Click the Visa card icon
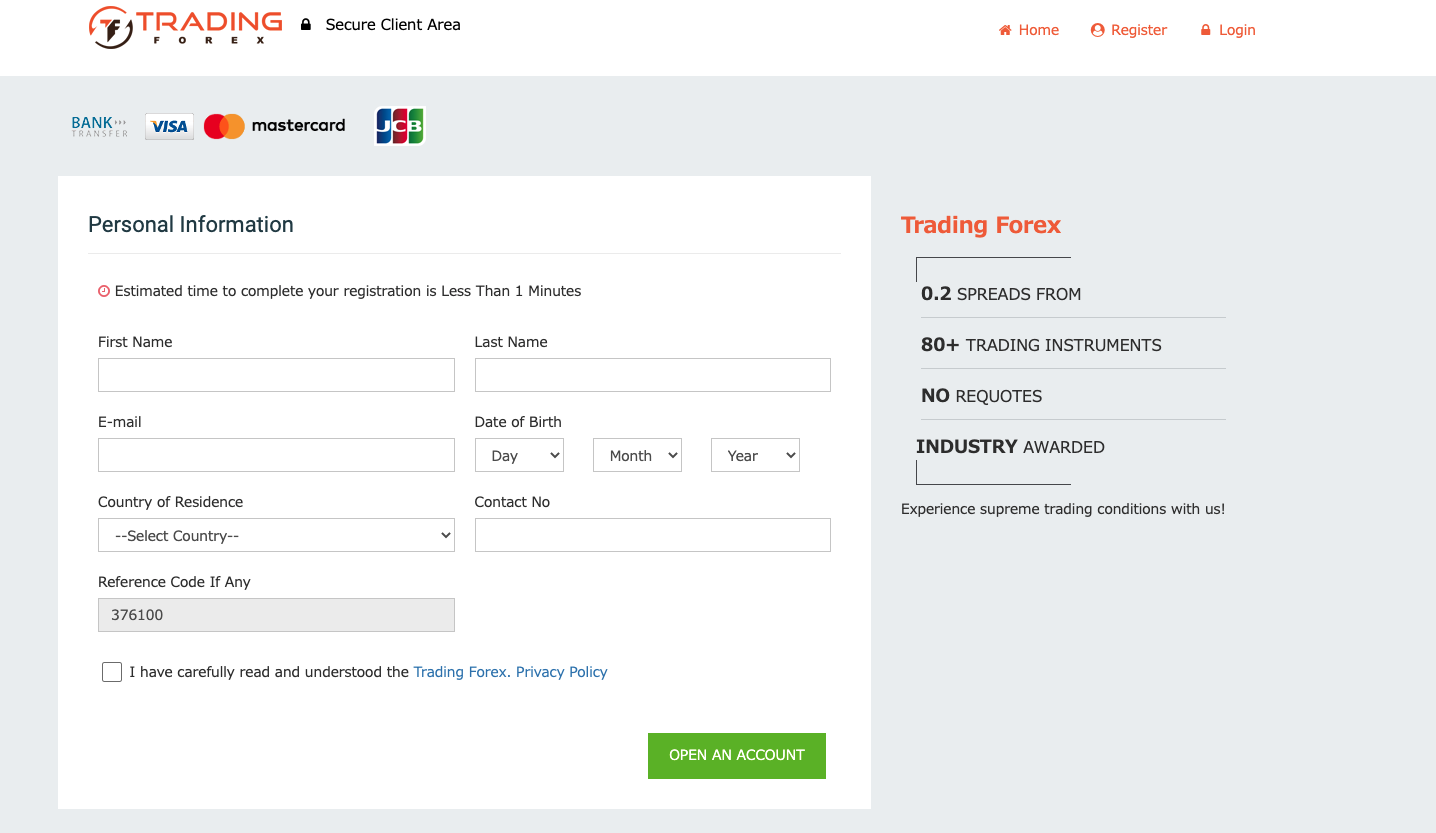This screenshot has width=1436, height=833. [x=170, y=126]
